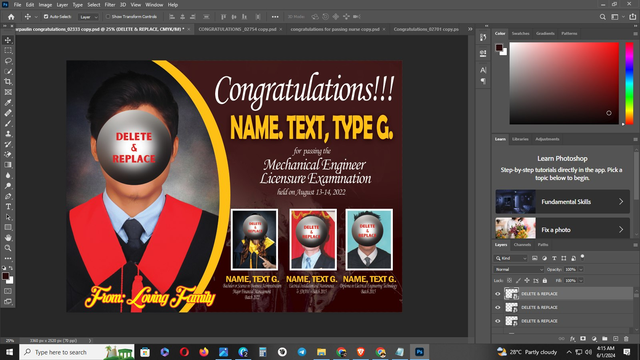
Task: Select the Lasso tool
Action: tap(8, 61)
